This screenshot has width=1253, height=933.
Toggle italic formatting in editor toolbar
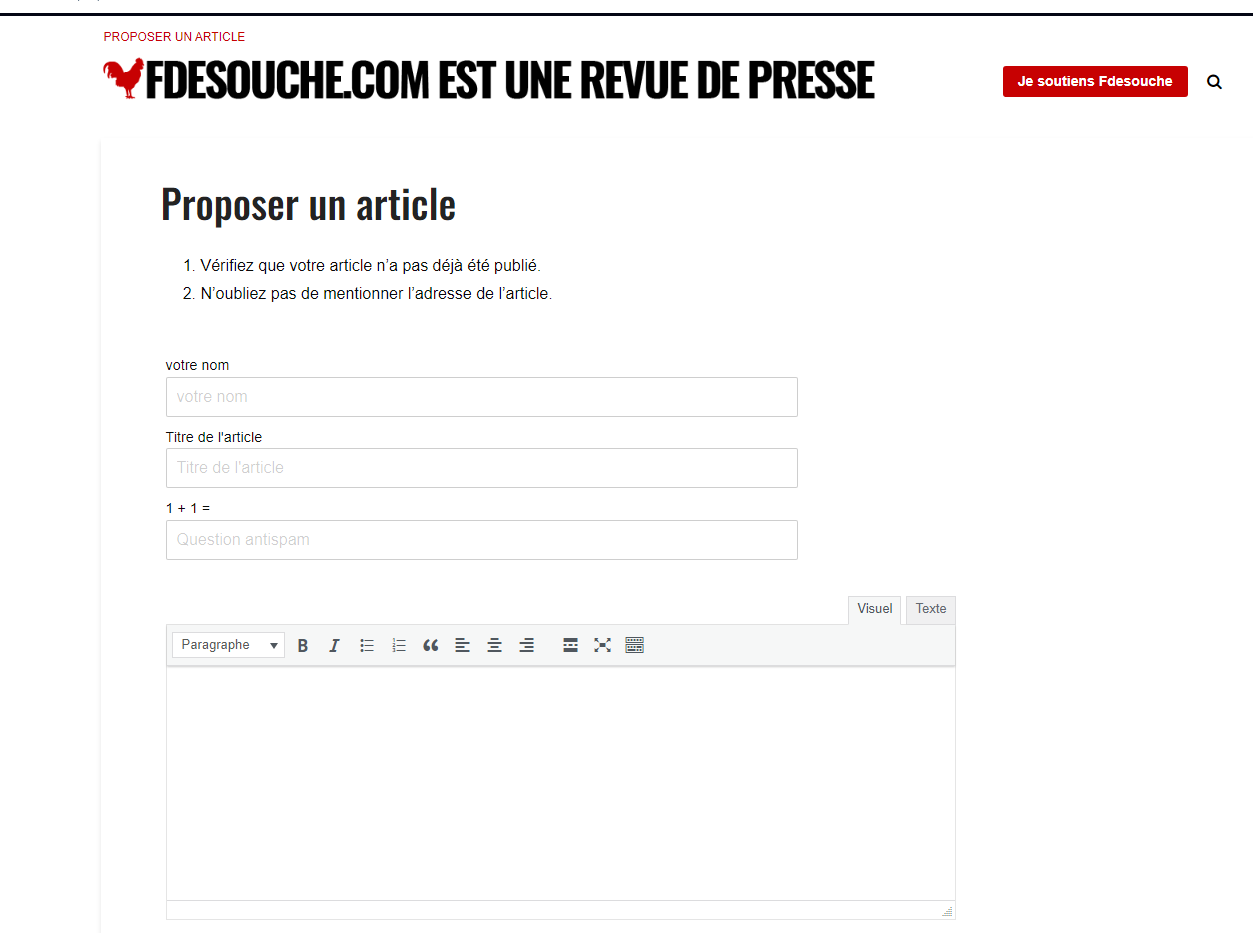pyautogui.click(x=335, y=645)
